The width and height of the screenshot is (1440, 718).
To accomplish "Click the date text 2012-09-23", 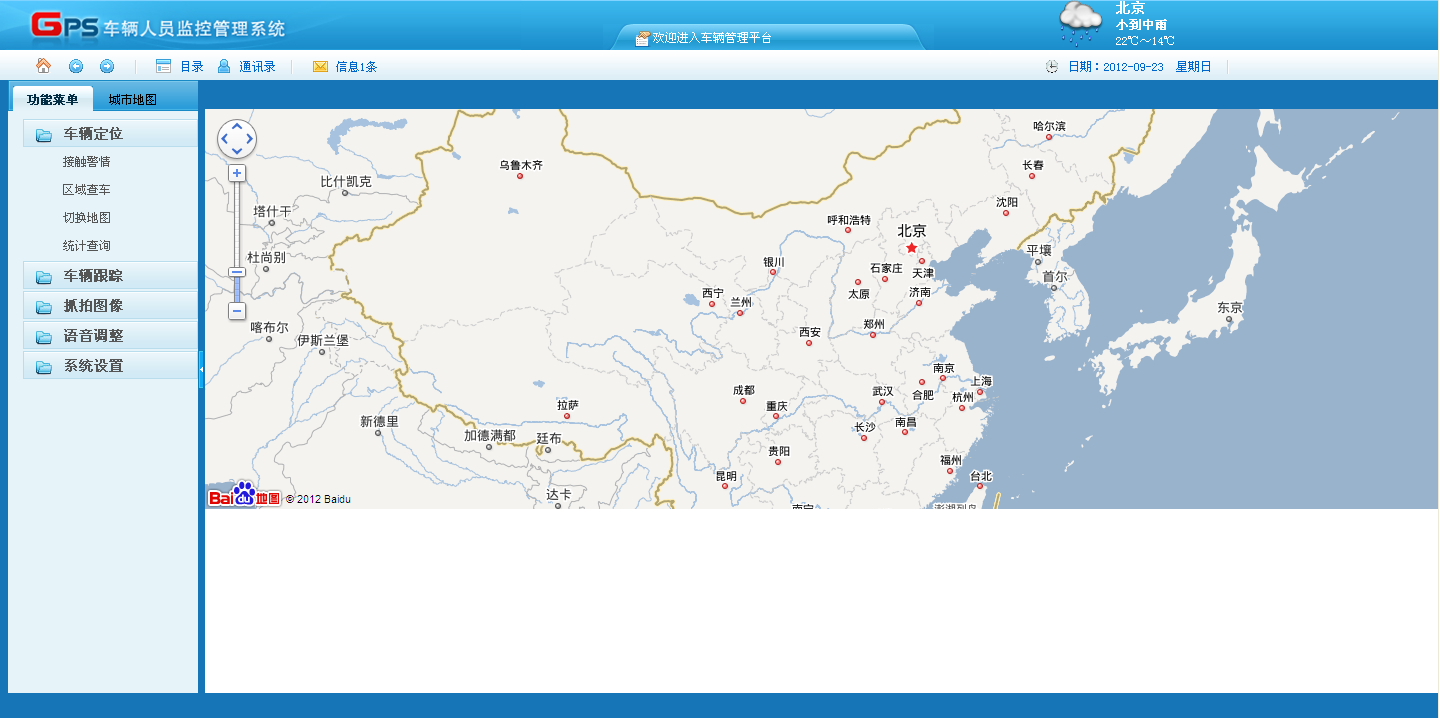I will [x=1133, y=67].
